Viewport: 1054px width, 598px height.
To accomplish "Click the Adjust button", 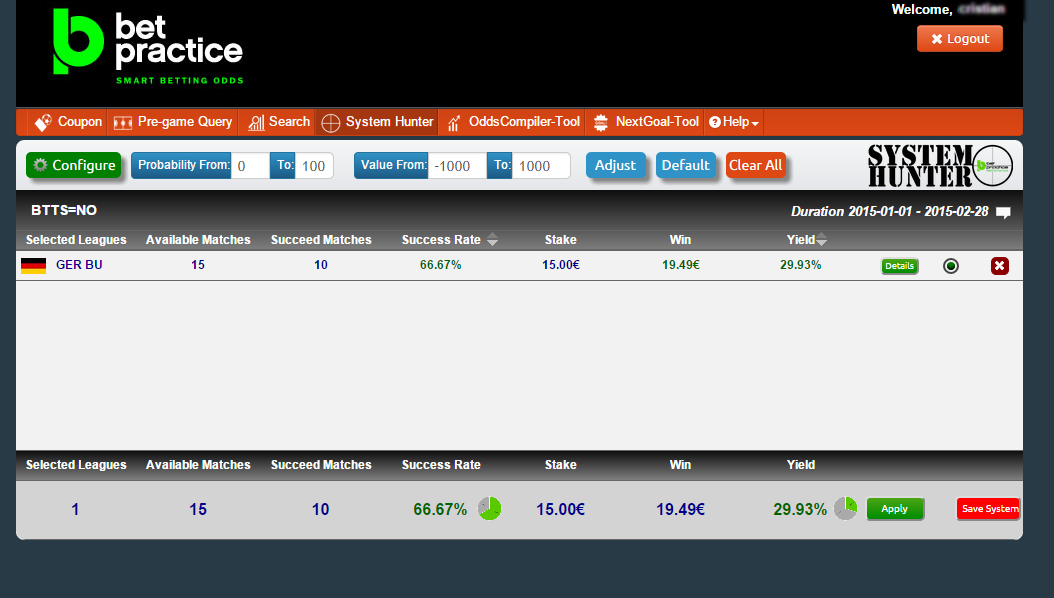I will tap(615, 165).
